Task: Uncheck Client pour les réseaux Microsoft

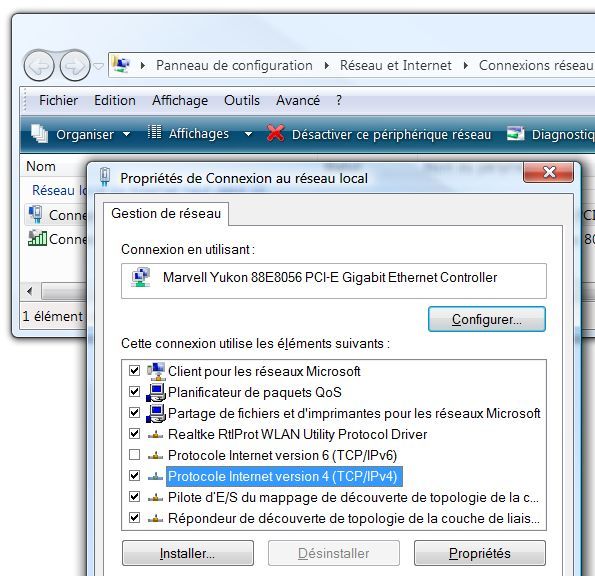Action: click(134, 370)
